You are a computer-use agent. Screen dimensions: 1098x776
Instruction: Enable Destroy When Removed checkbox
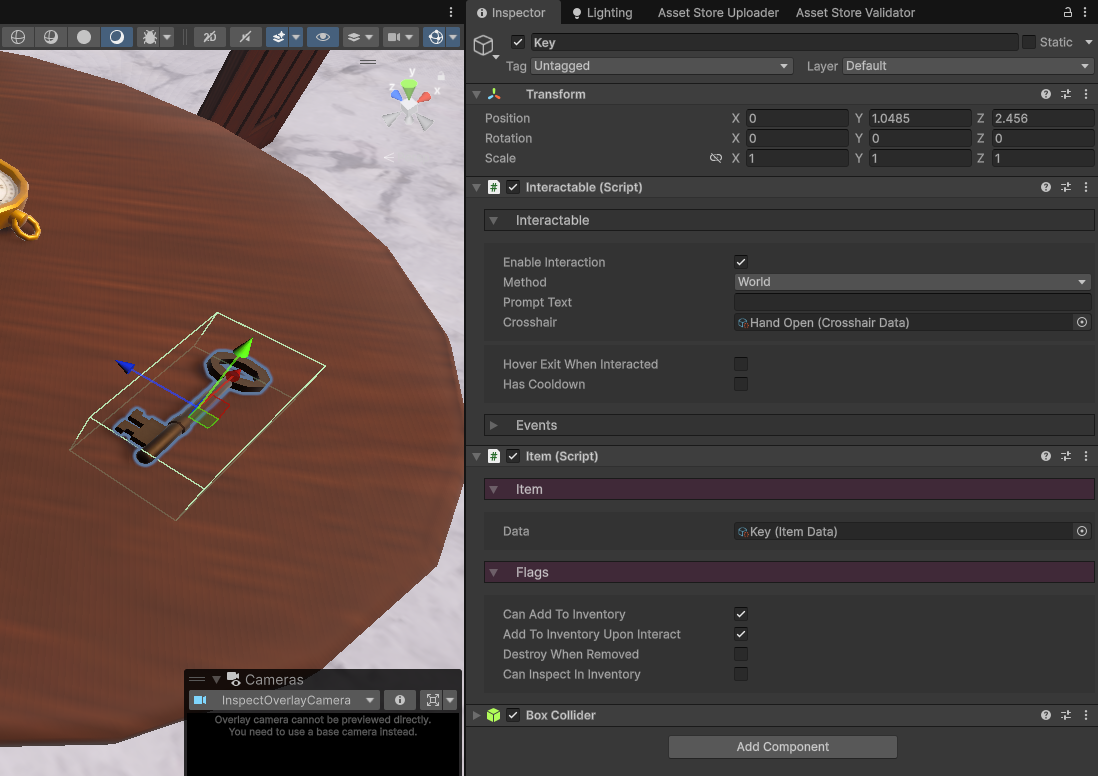(x=741, y=654)
